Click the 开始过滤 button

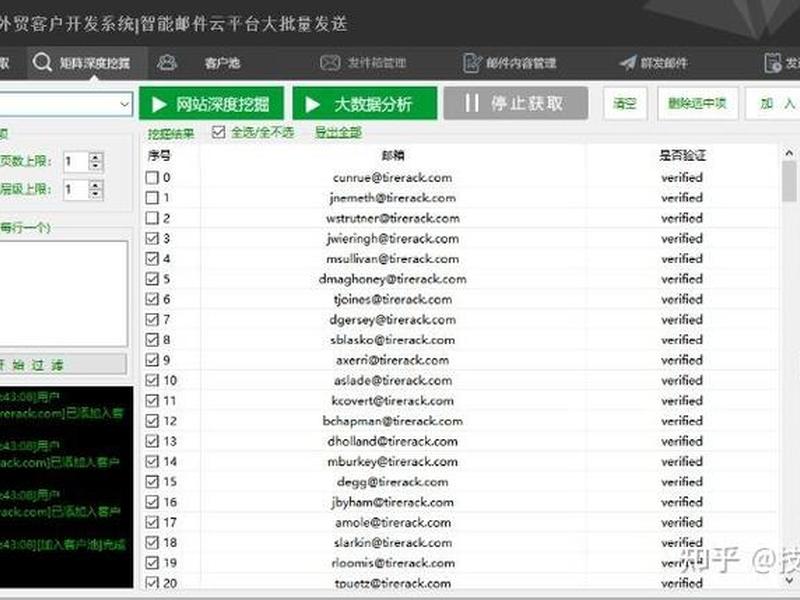tap(63, 364)
